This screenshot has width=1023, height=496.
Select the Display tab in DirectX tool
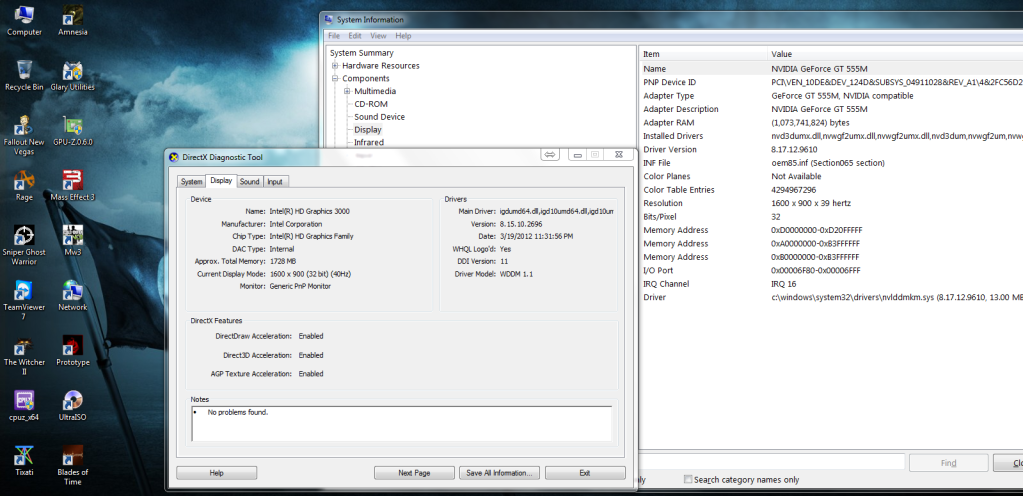pos(221,181)
